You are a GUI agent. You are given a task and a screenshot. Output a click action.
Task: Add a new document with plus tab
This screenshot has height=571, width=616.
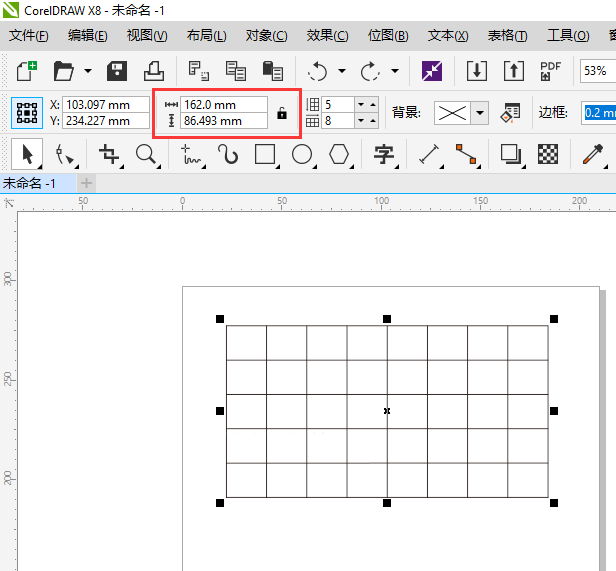pyautogui.click(x=86, y=183)
